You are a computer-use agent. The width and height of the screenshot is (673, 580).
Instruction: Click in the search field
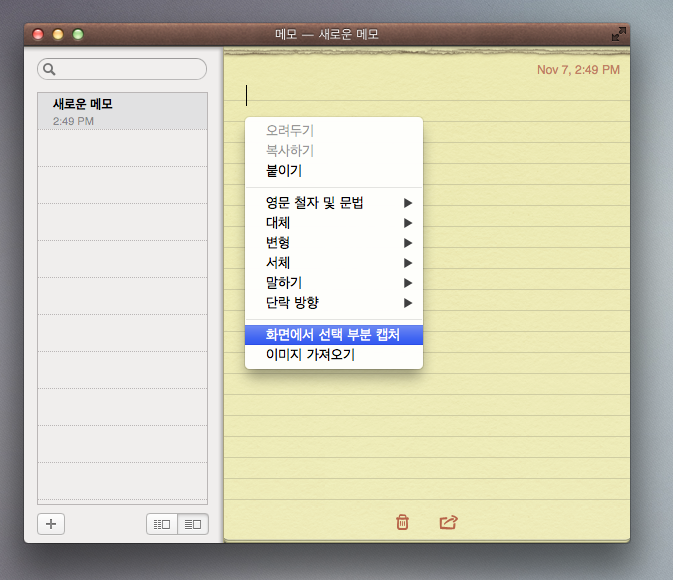pyautogui.click(x=122, y=69)
